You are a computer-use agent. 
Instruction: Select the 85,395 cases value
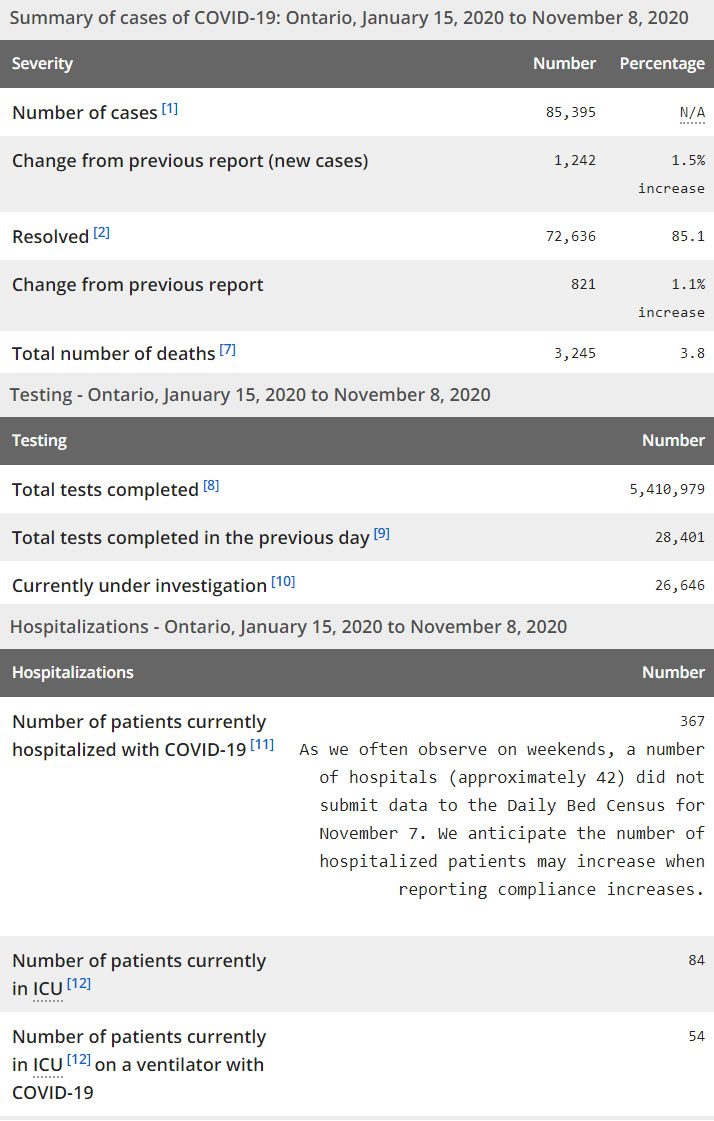coord(570,112)
